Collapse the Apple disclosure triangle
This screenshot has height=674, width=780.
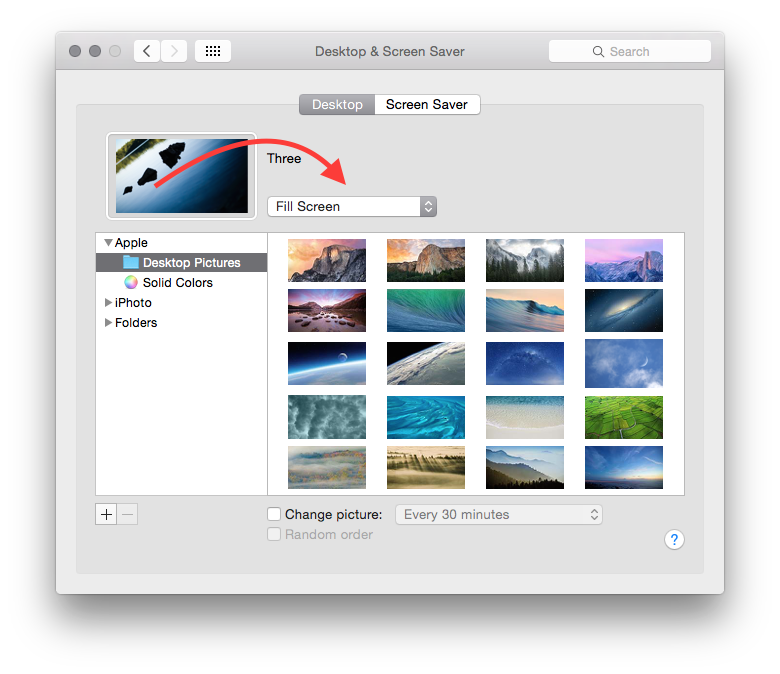point(108,243)
